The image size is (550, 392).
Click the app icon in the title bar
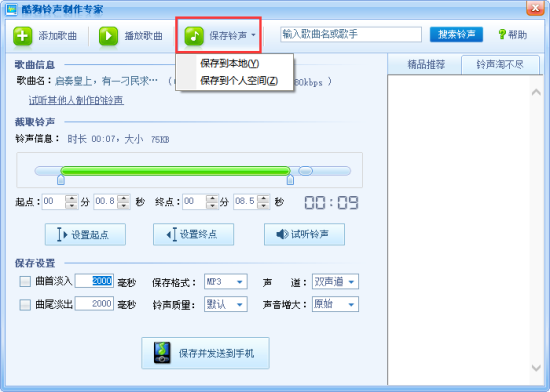tap(11, 9)
